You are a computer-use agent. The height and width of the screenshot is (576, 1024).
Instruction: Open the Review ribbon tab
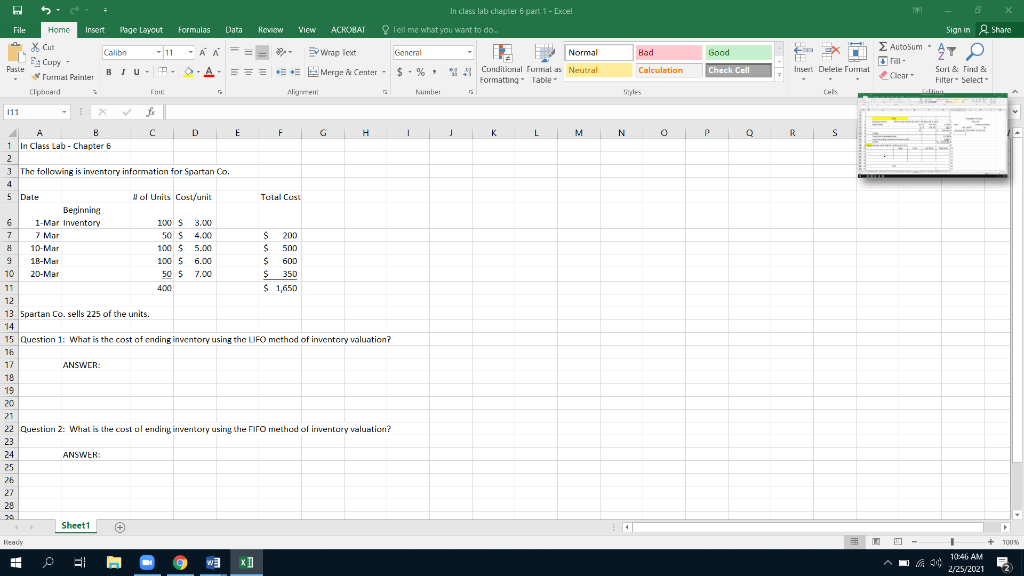click(273, 29)
